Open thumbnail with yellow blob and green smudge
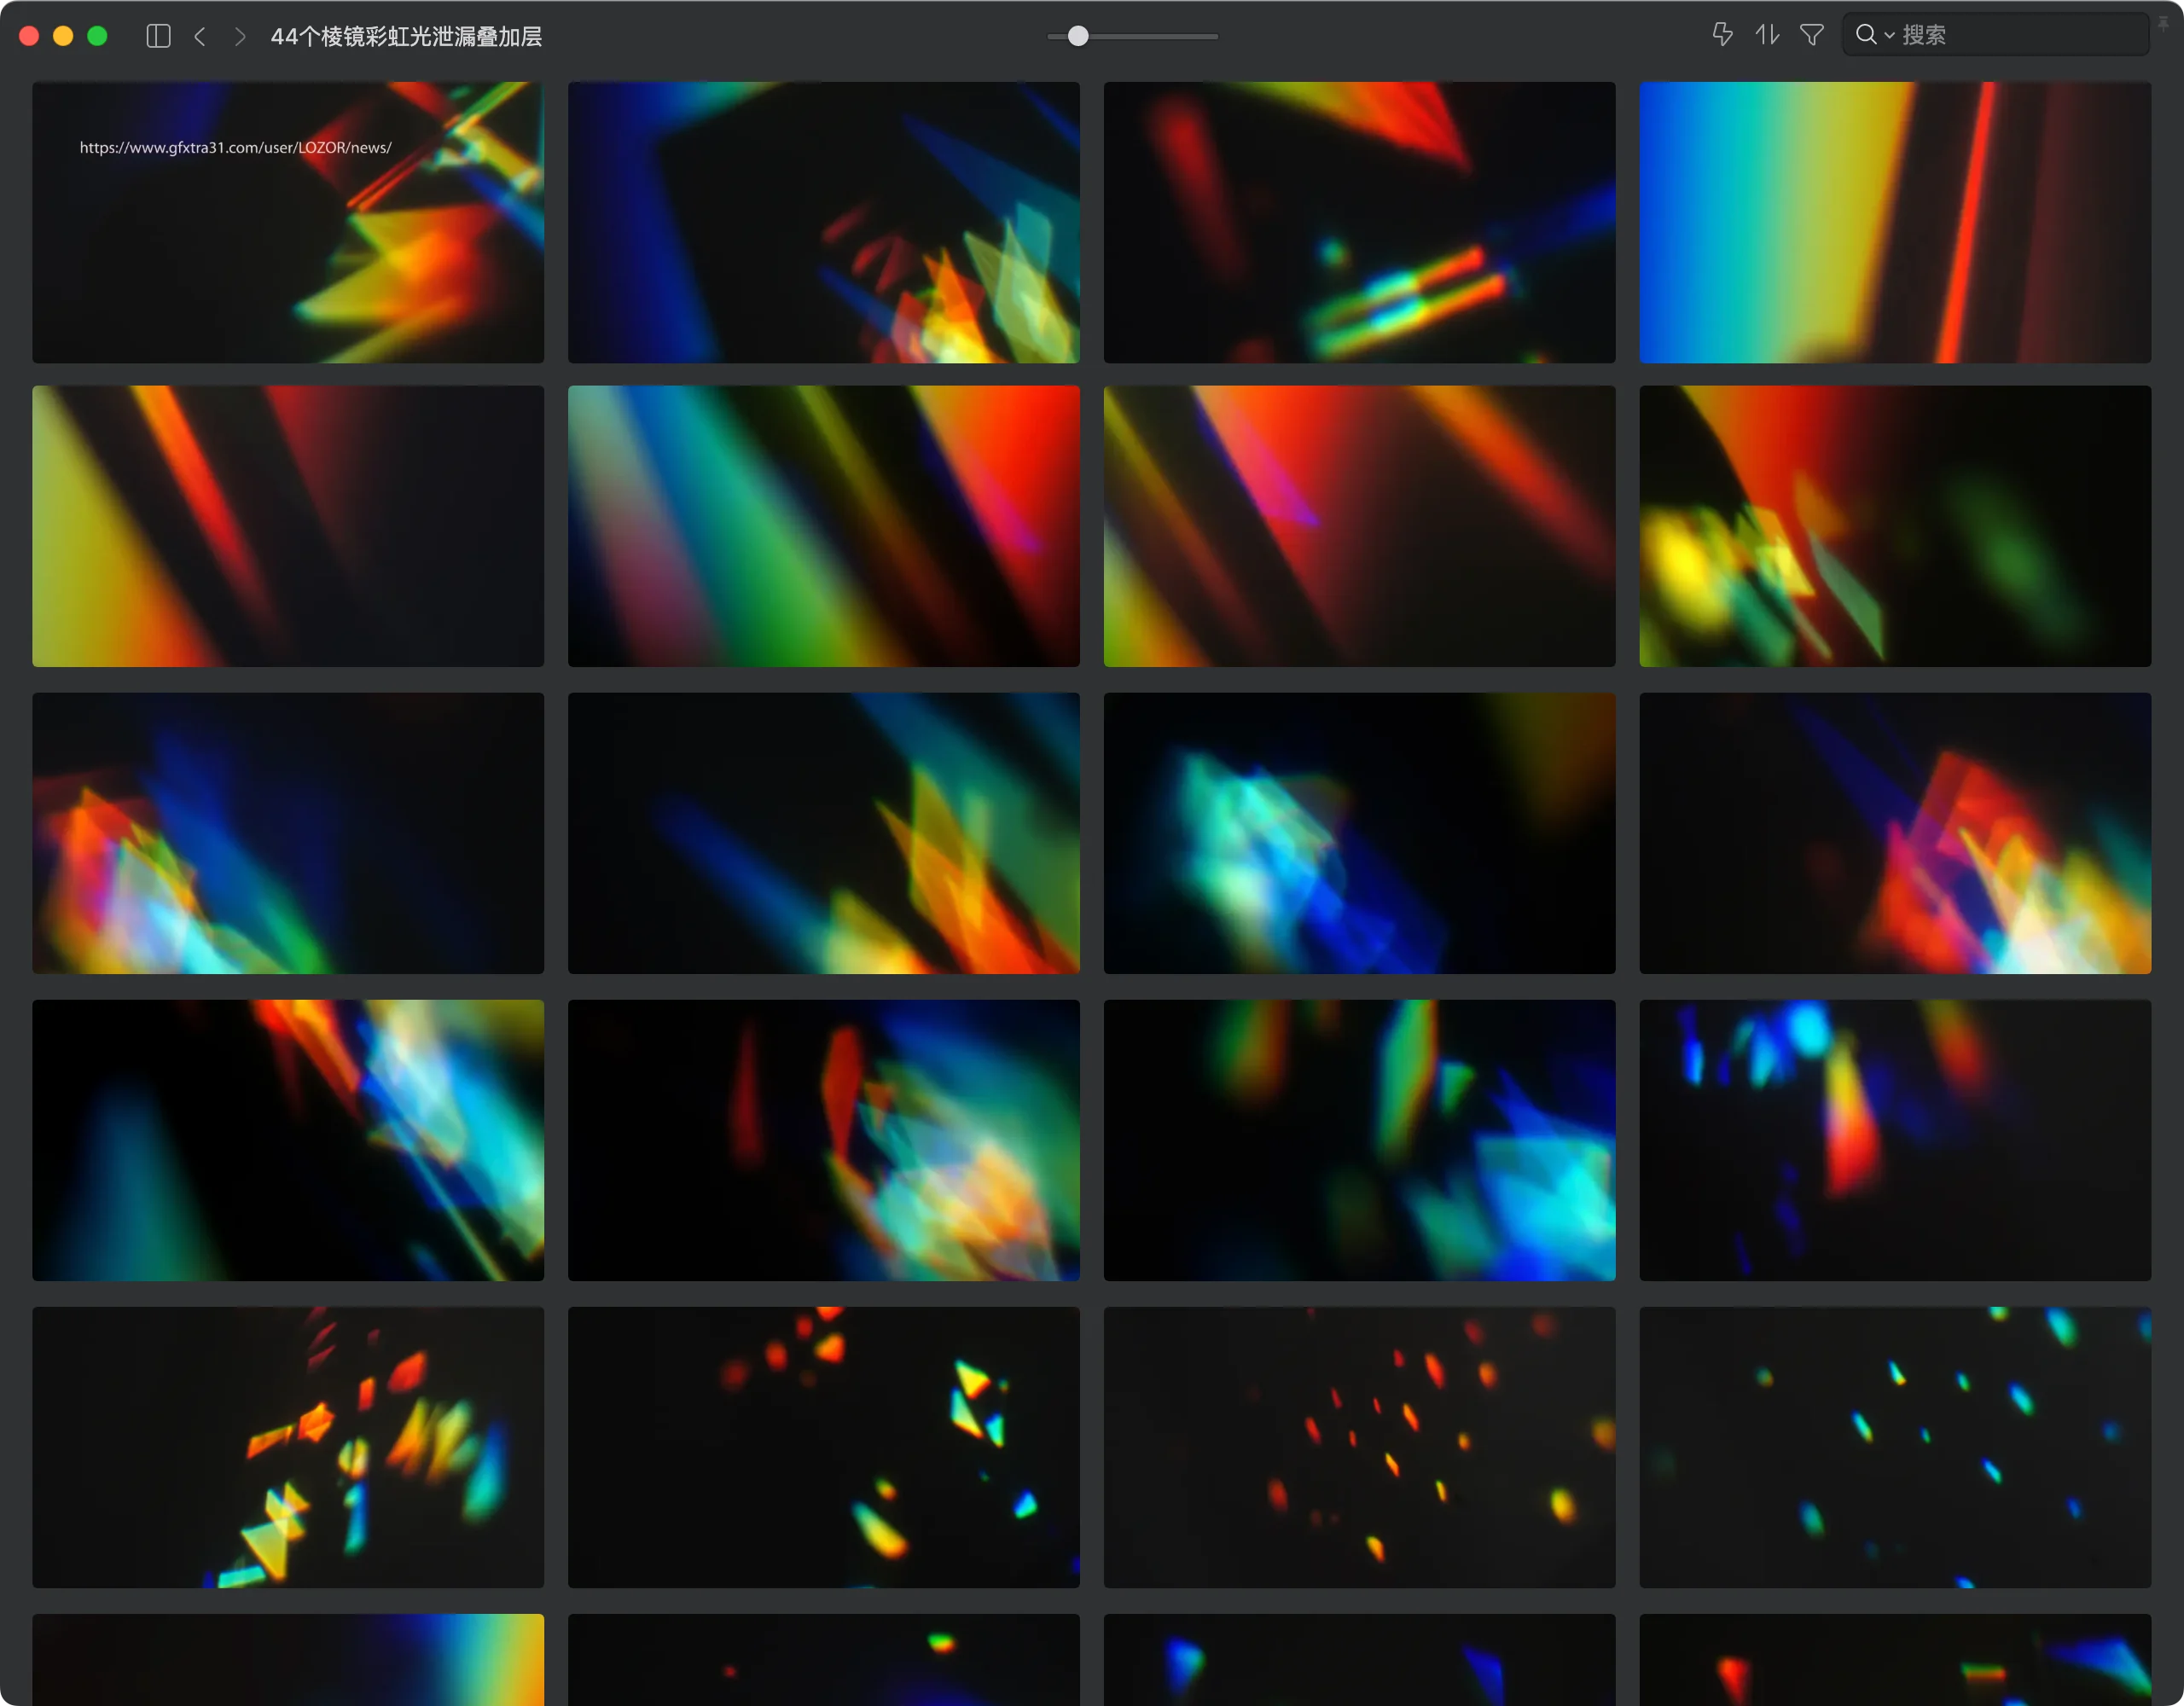Viewport: 2184px width, 1706px height. tap(1895, 526)
